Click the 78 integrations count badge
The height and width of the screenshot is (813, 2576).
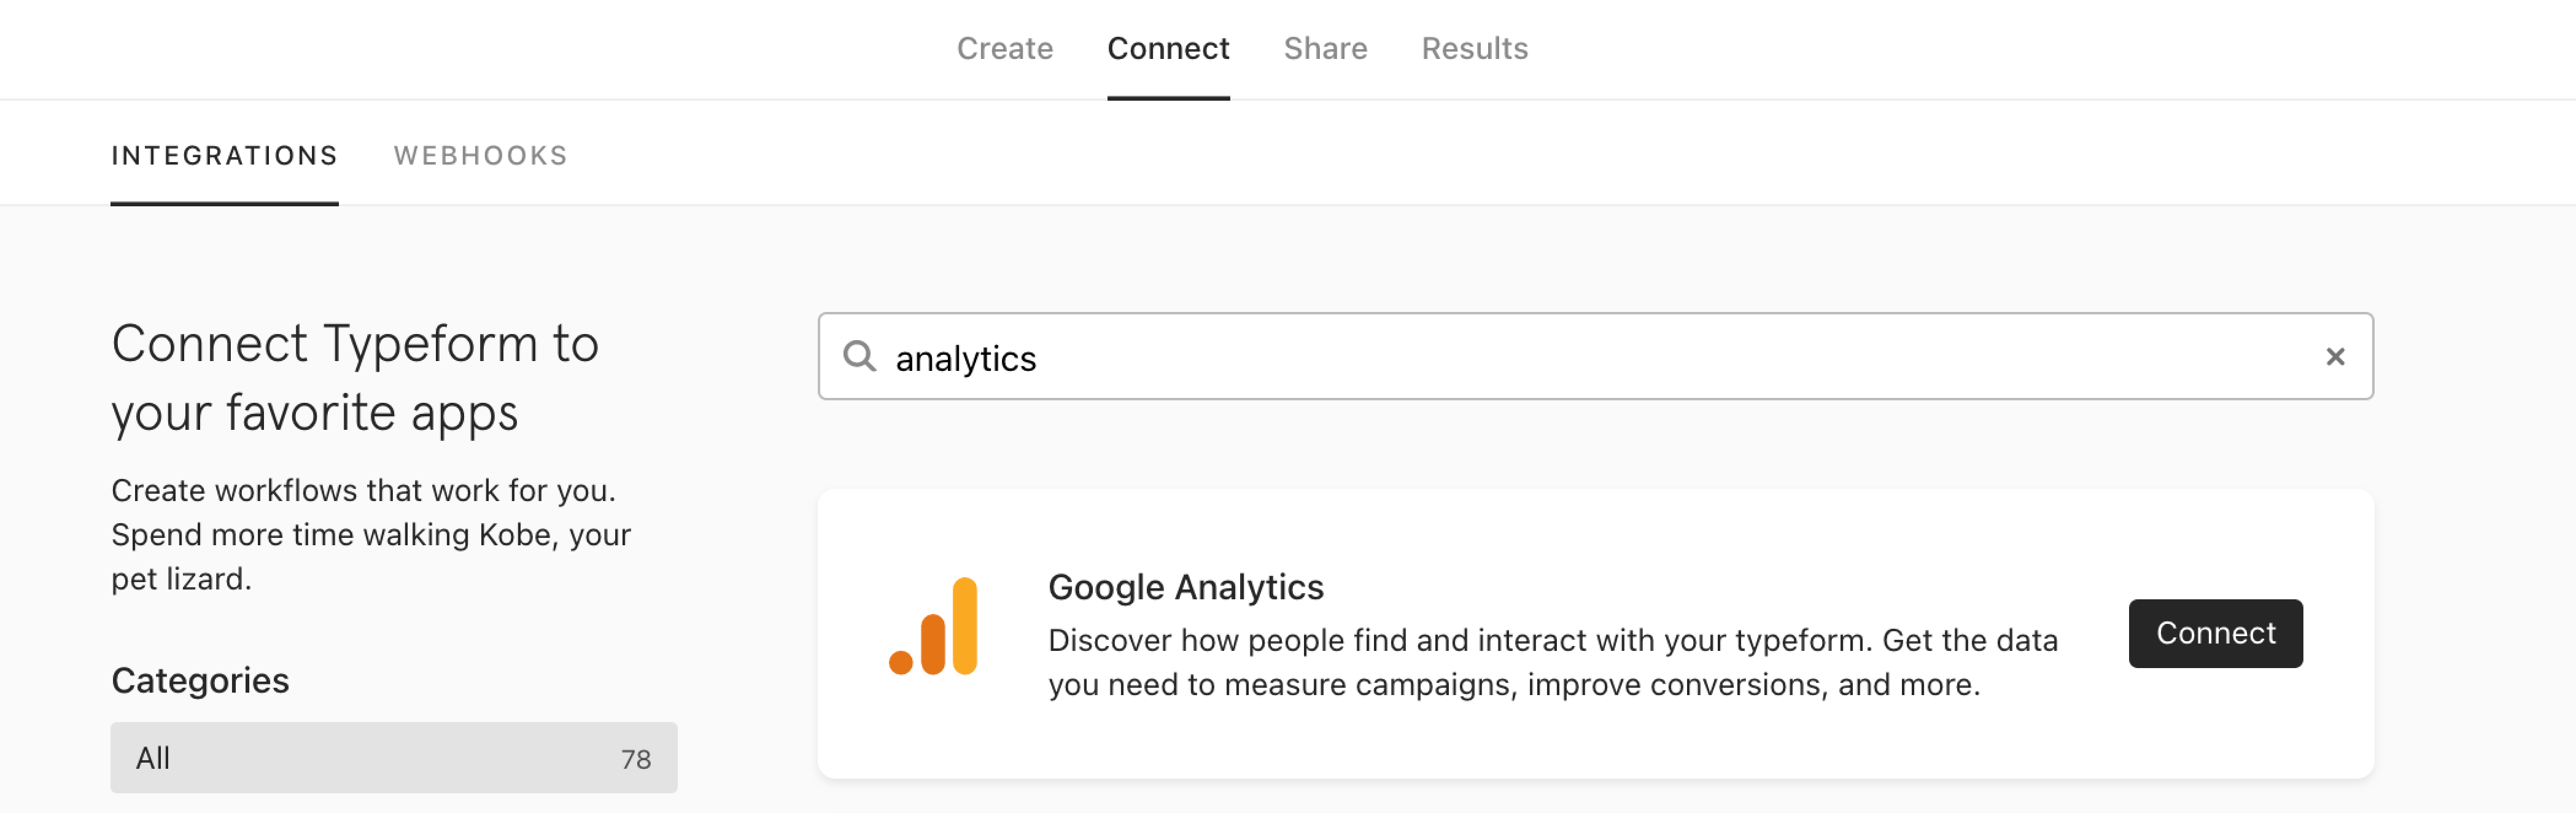click(x=635, y=758)
